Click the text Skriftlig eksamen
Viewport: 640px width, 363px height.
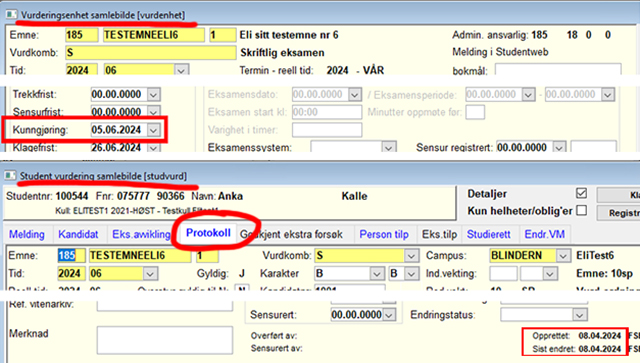(282, 53)
